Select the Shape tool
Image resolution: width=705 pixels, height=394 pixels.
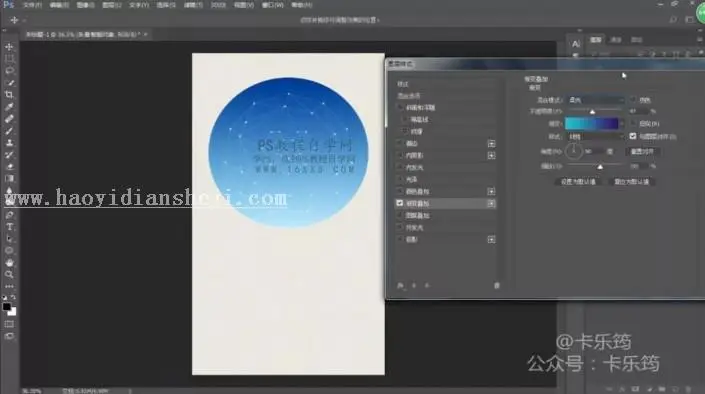coord(9,251)
